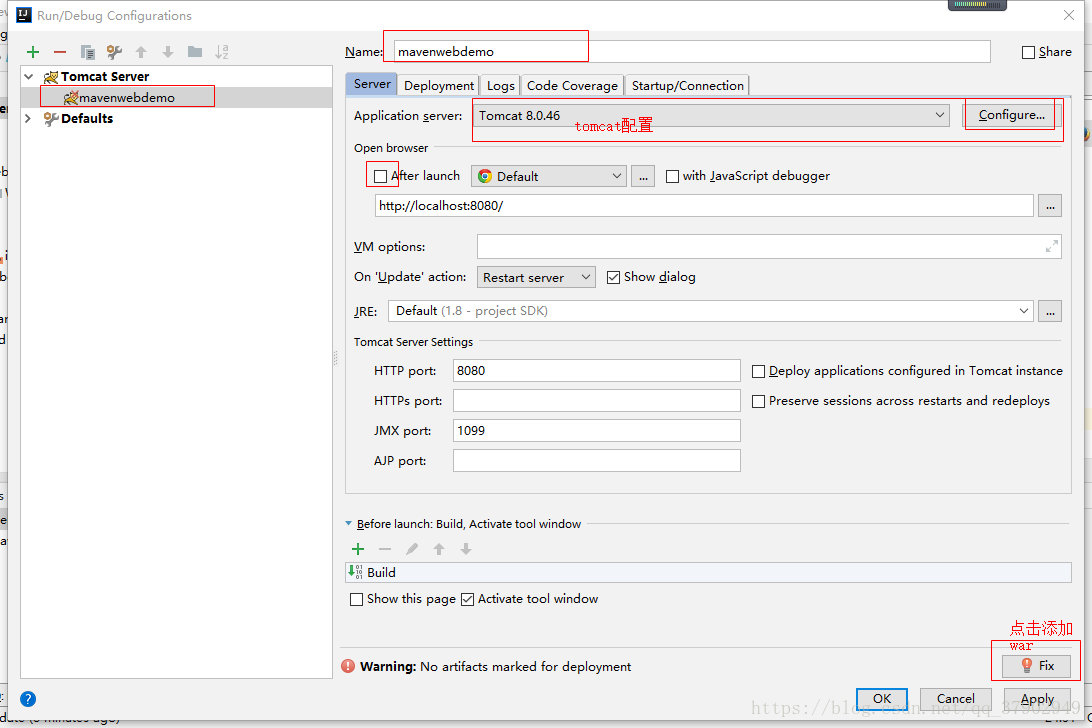Viewport: 1092px width, 728px height.
Task: Collapse the Before launch section
Action: click(349, 524)
